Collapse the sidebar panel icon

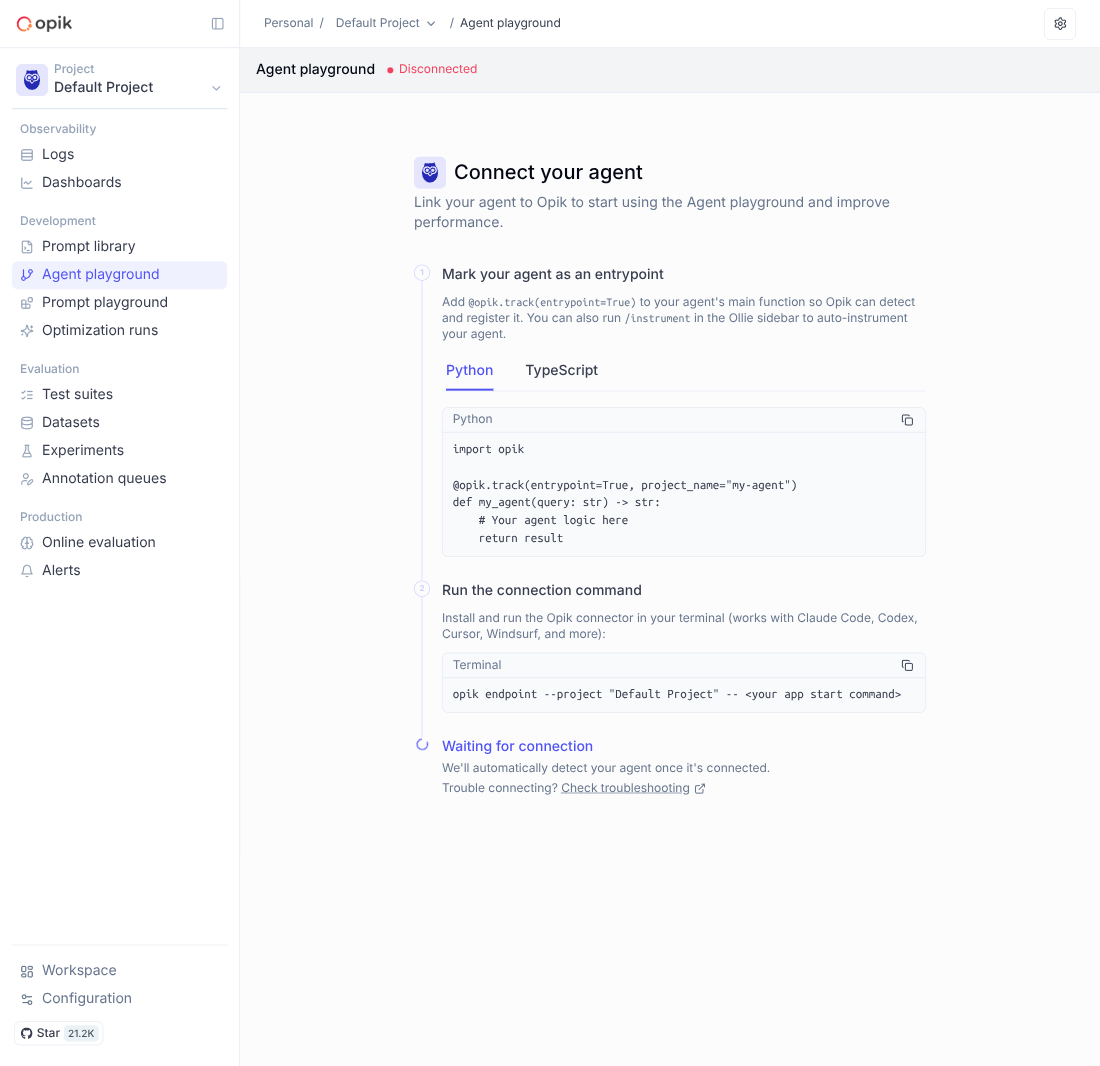tap(217, 24)
